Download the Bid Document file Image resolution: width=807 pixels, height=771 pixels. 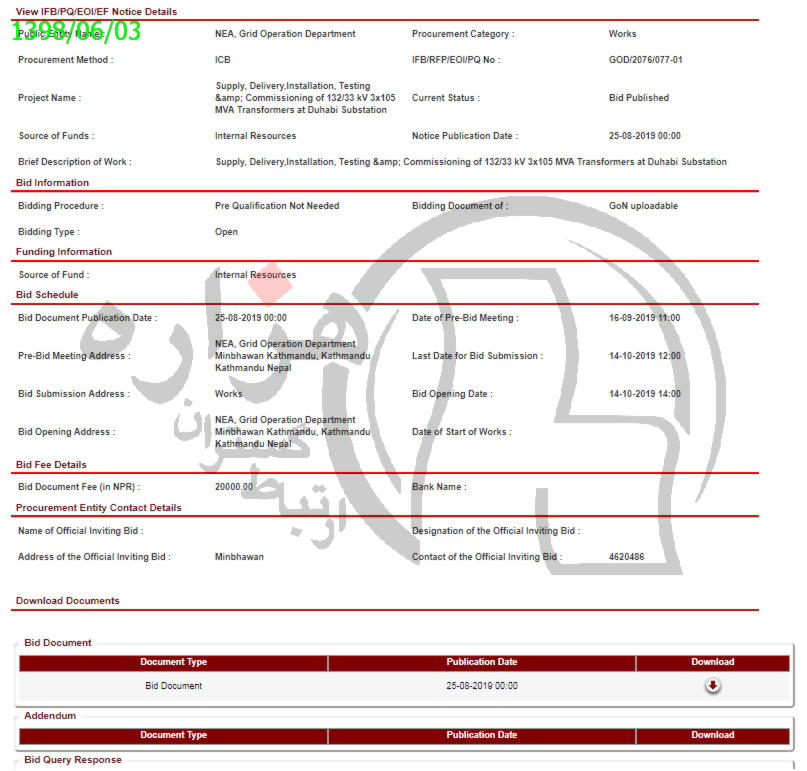(712, 686)
